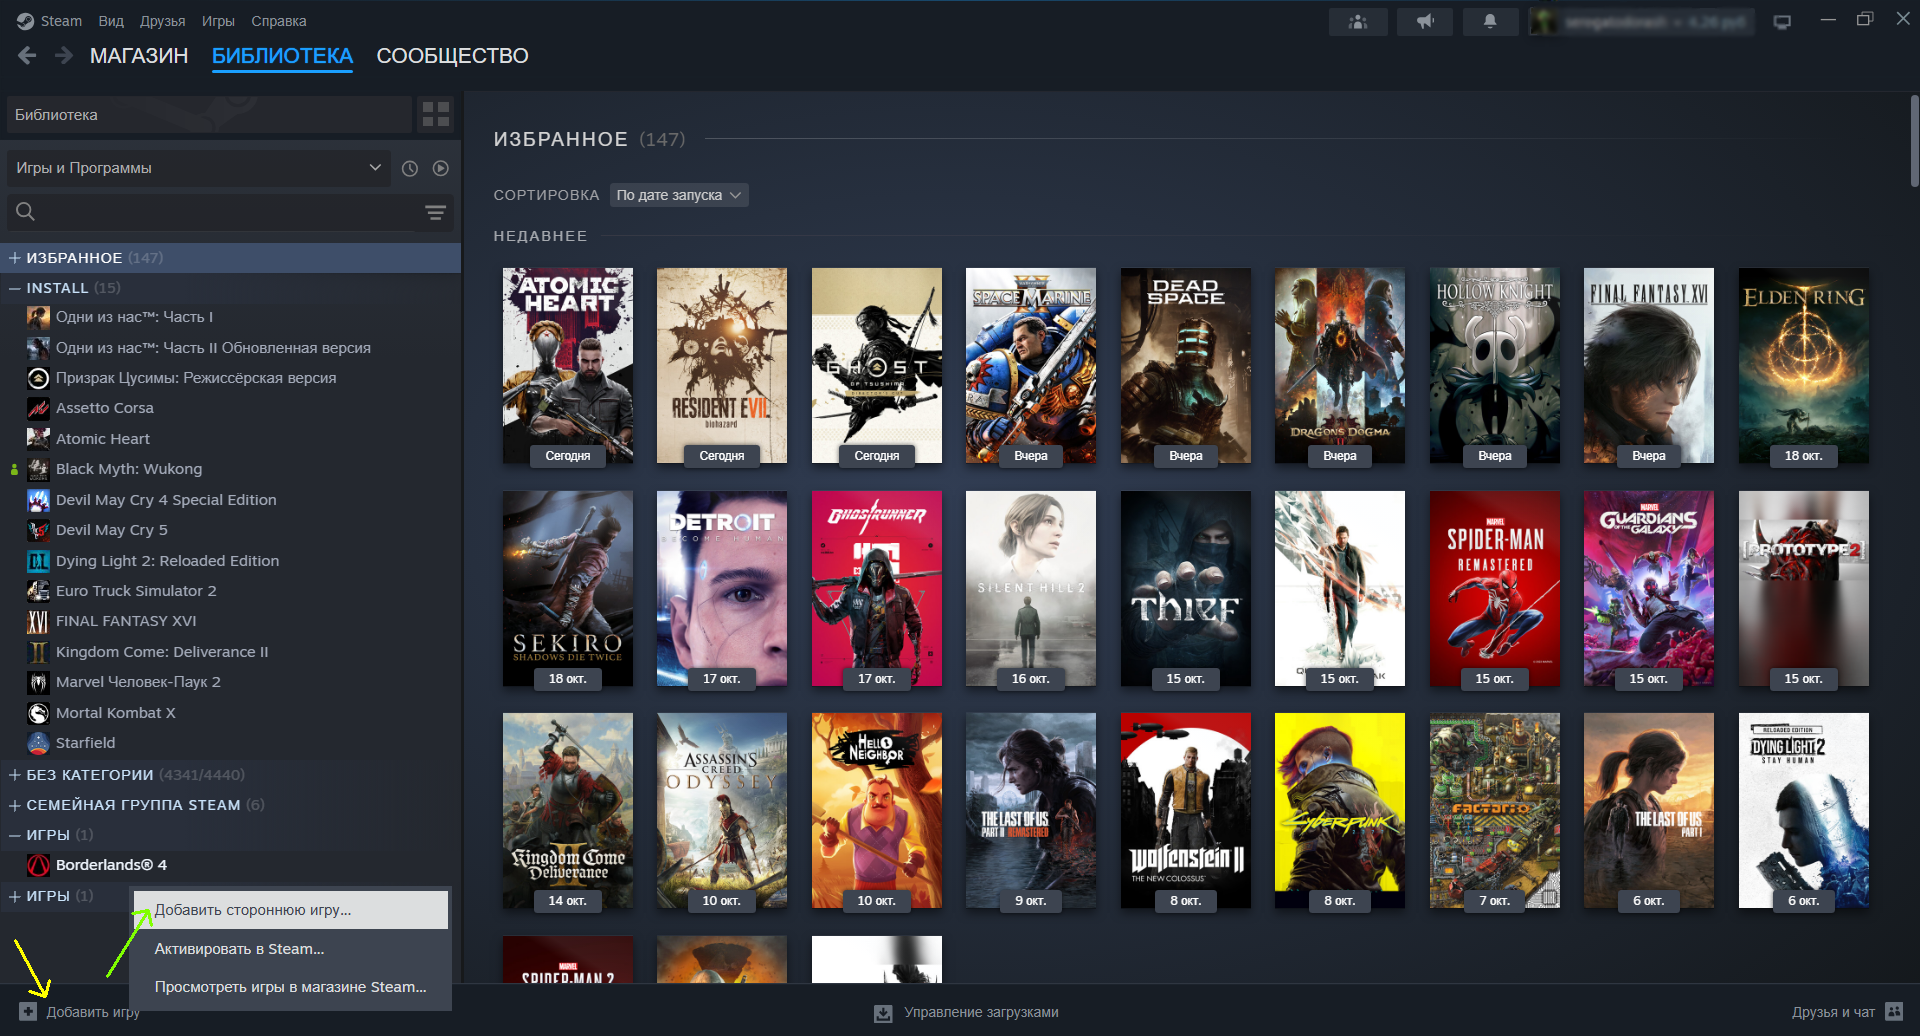Click the recent activity clock icon
The height and width of the screenshot is (1036, 1920).
[410, 169]
